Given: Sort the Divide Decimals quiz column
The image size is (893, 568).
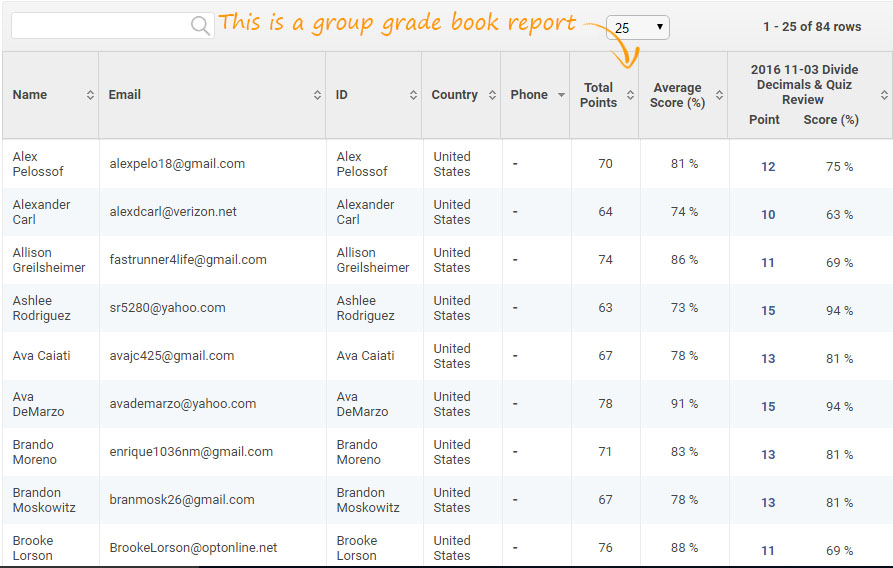Looking at the screenshot, I should coord(884,95).
